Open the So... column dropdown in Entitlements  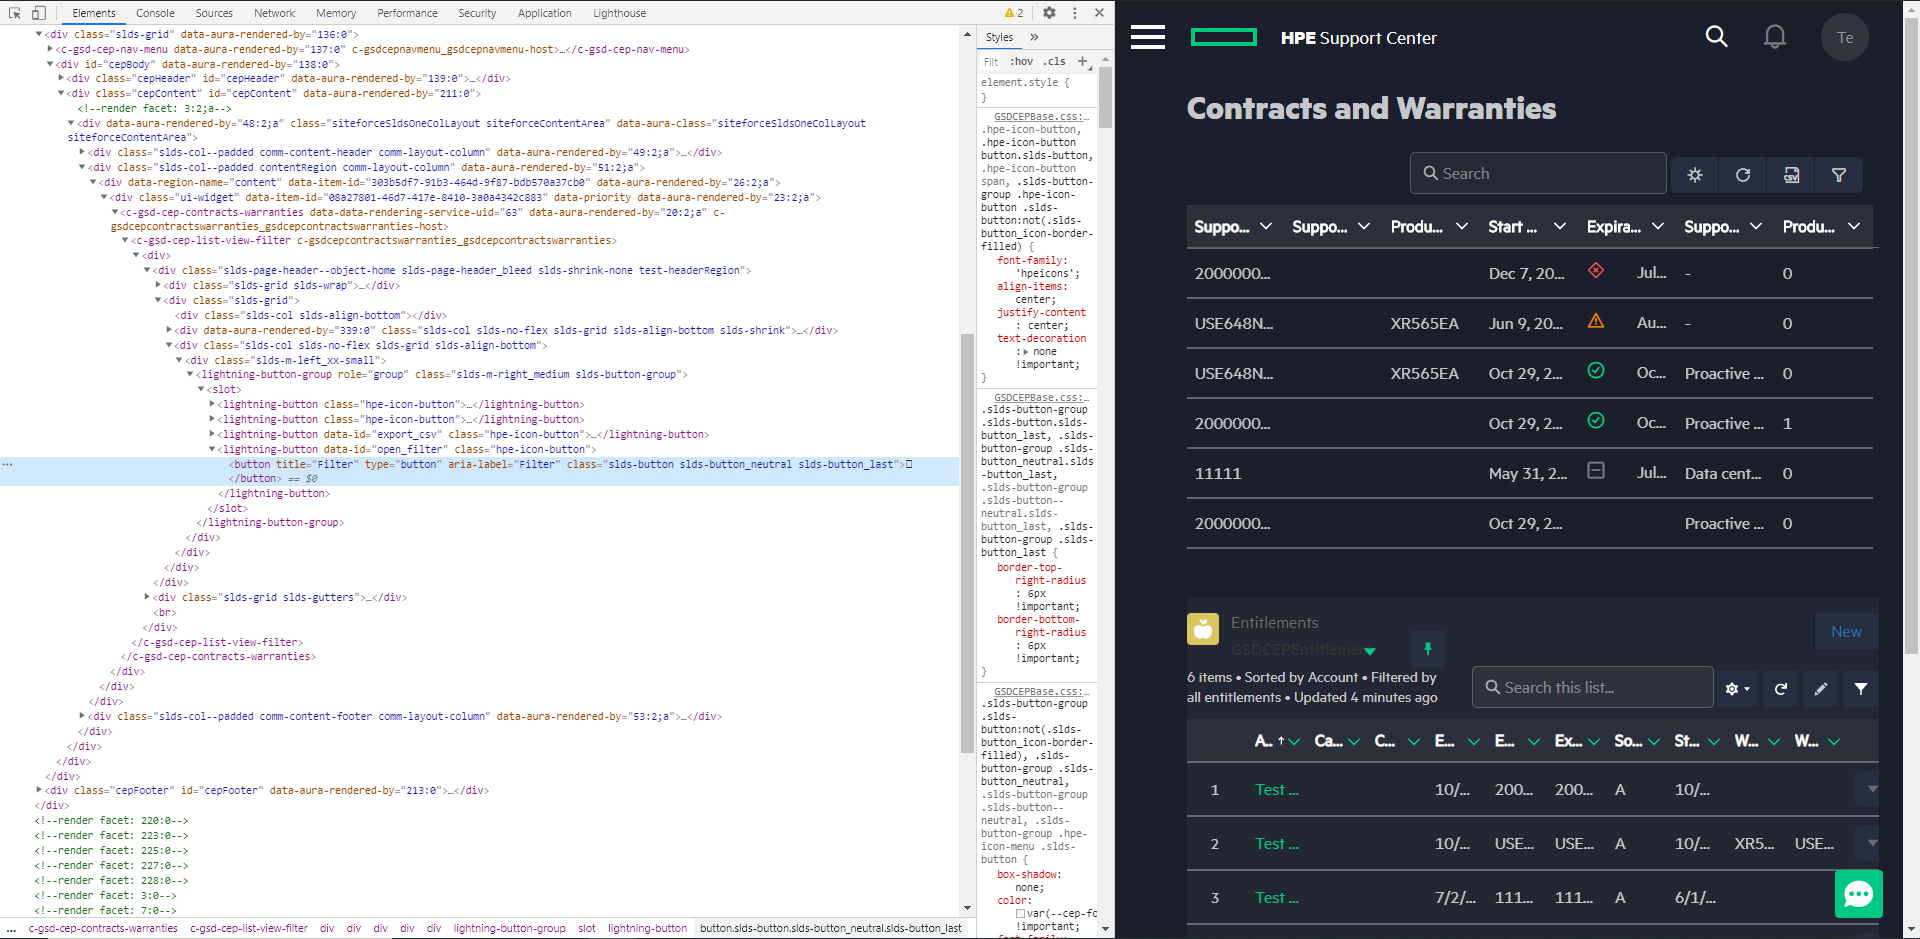1654,742
